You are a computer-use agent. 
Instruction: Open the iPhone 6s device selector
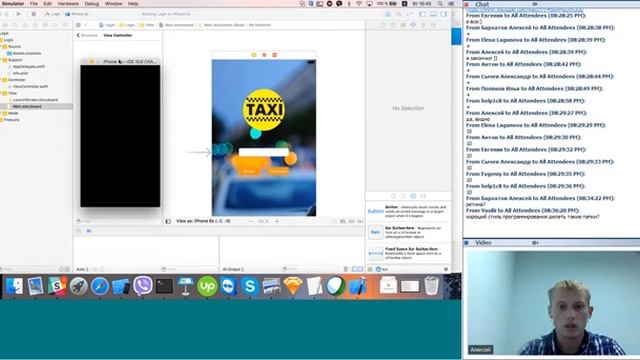coord(77,14)
